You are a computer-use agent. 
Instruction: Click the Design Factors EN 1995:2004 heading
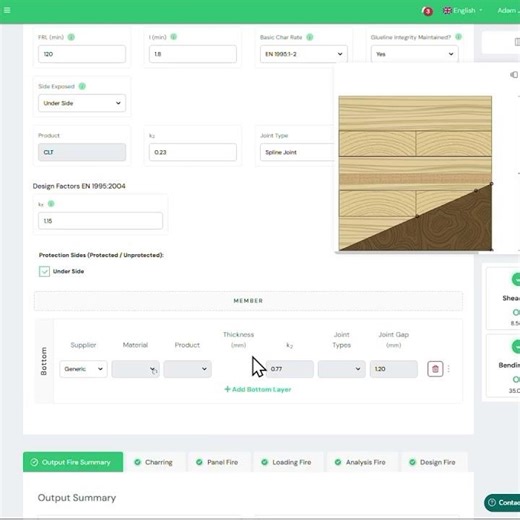[x=79, y=186]
